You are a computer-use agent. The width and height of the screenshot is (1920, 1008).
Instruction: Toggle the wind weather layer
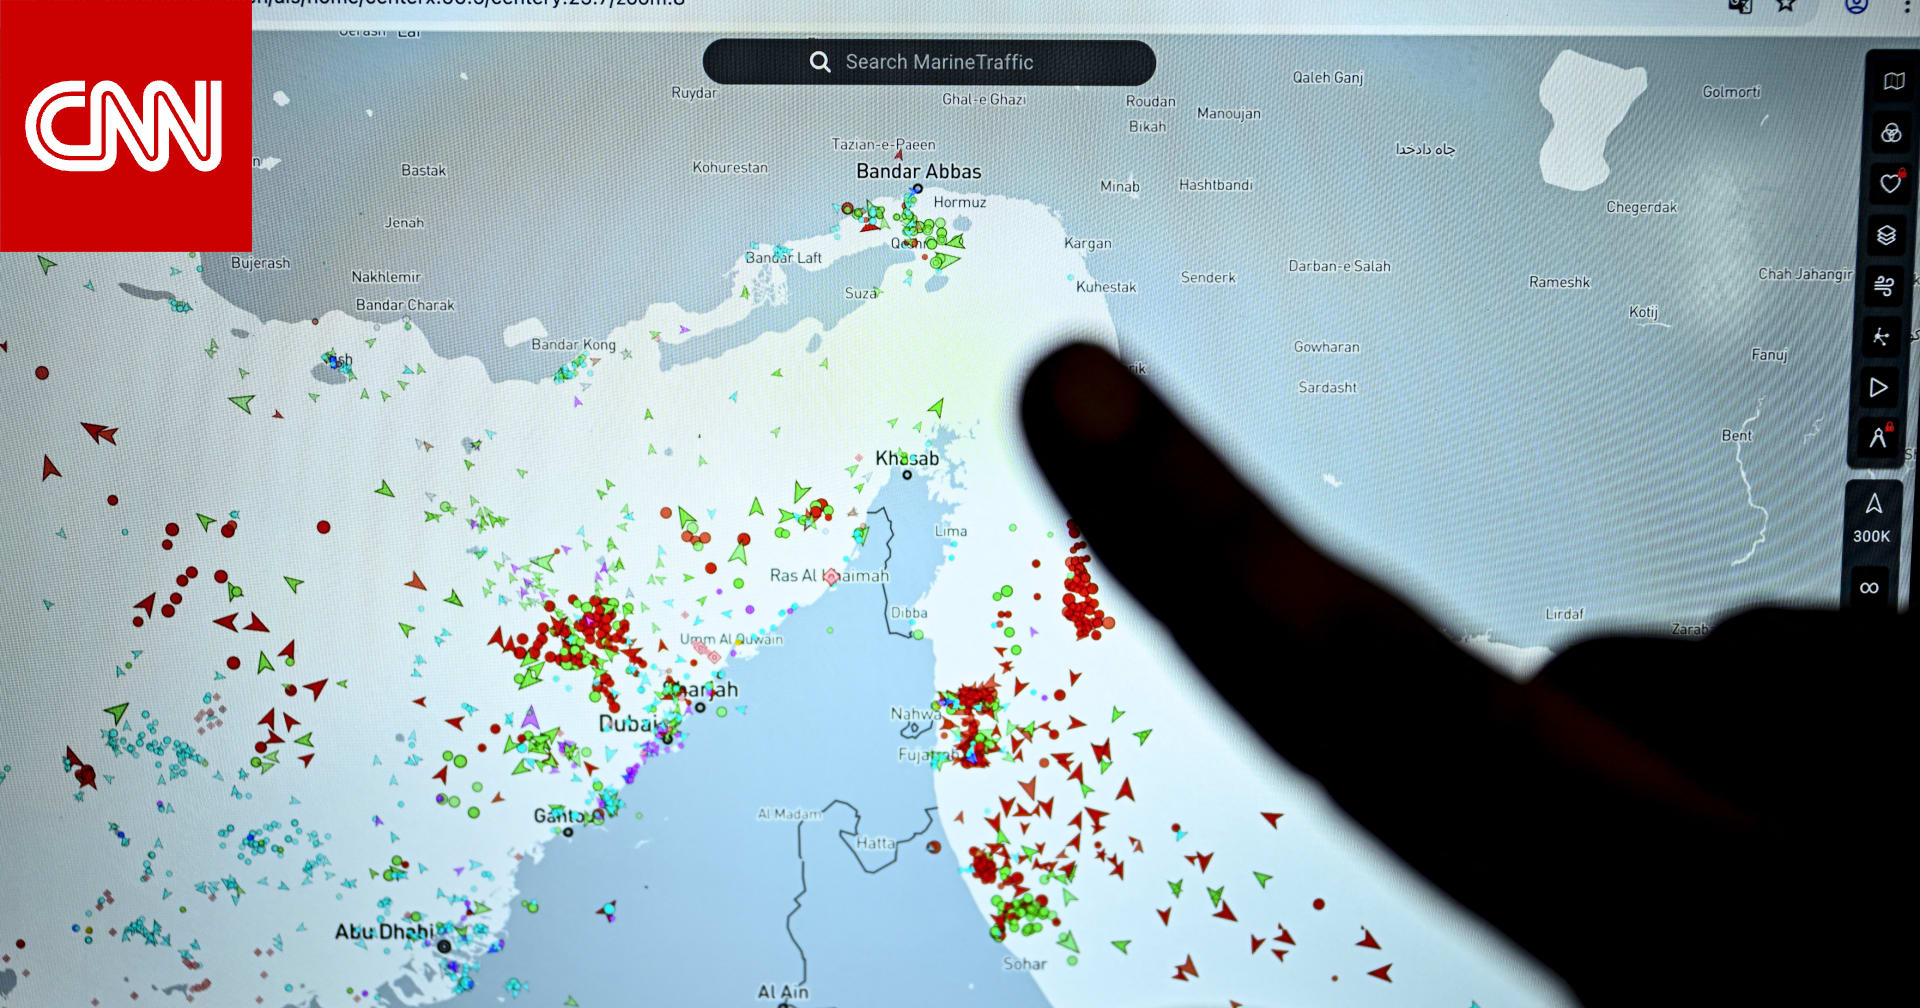tap(1884, 286)
